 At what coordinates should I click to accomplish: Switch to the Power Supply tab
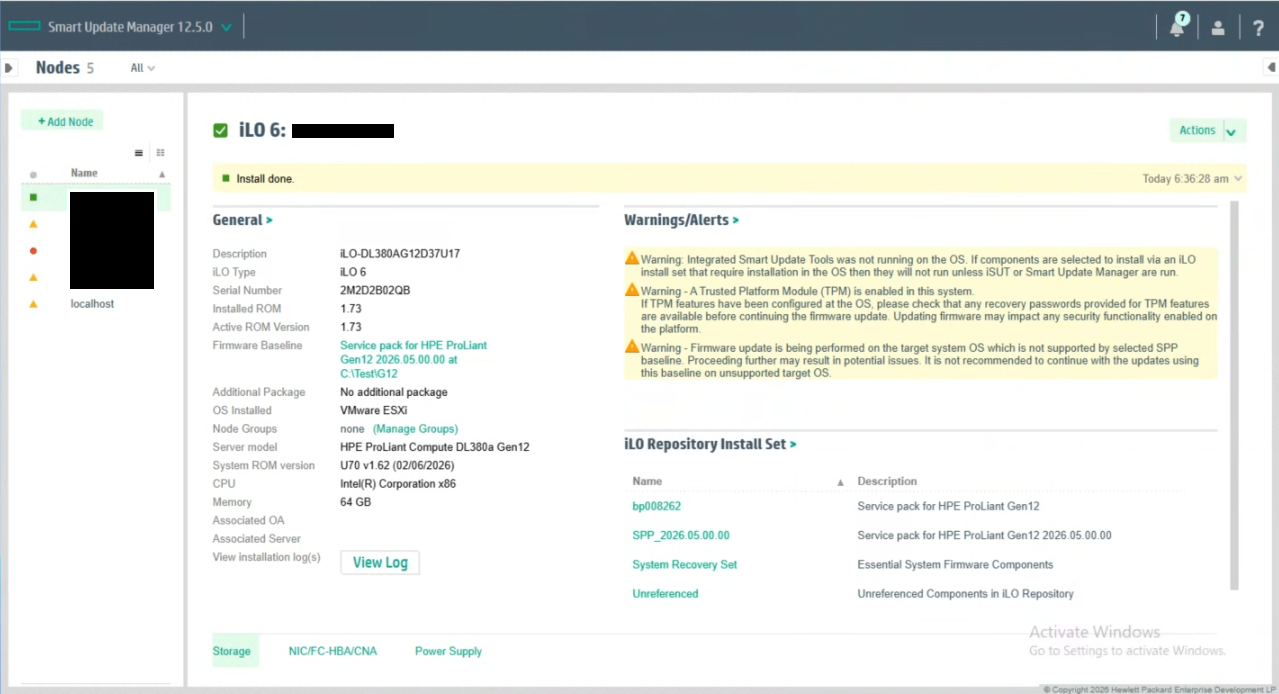coord(448,651)
